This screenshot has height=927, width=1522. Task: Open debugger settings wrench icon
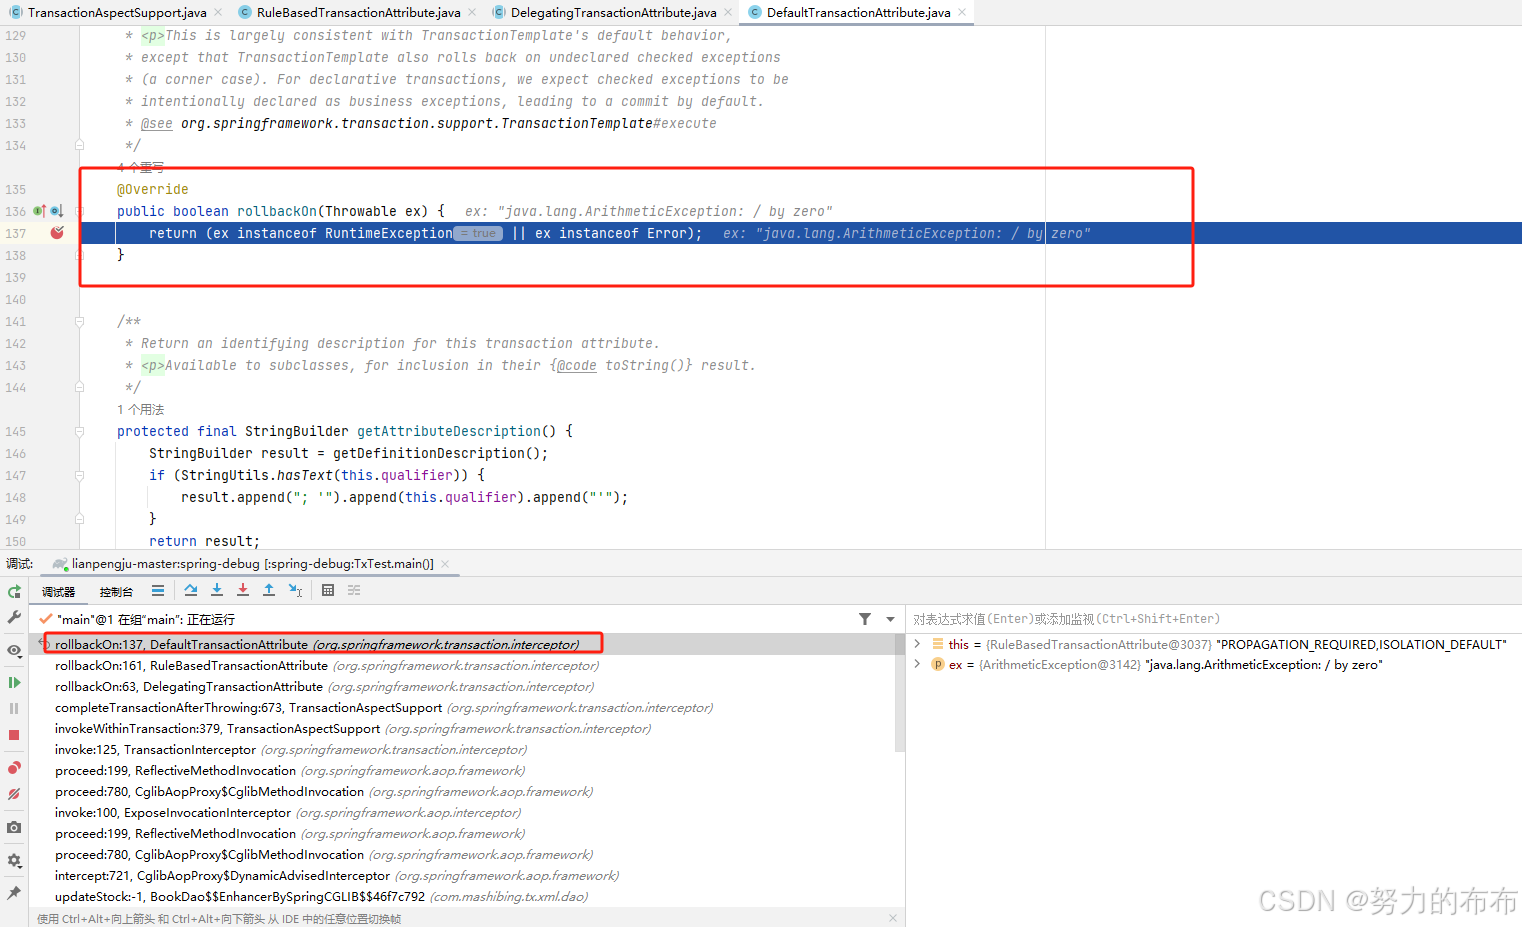pos(14,618)
